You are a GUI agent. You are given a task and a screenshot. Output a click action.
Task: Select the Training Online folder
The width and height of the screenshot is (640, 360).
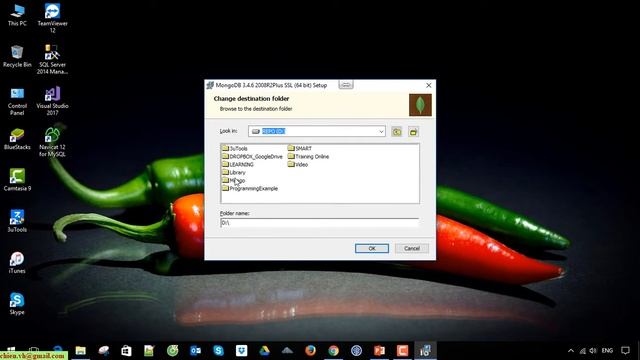pyautogui.click(x=308, y=156)
